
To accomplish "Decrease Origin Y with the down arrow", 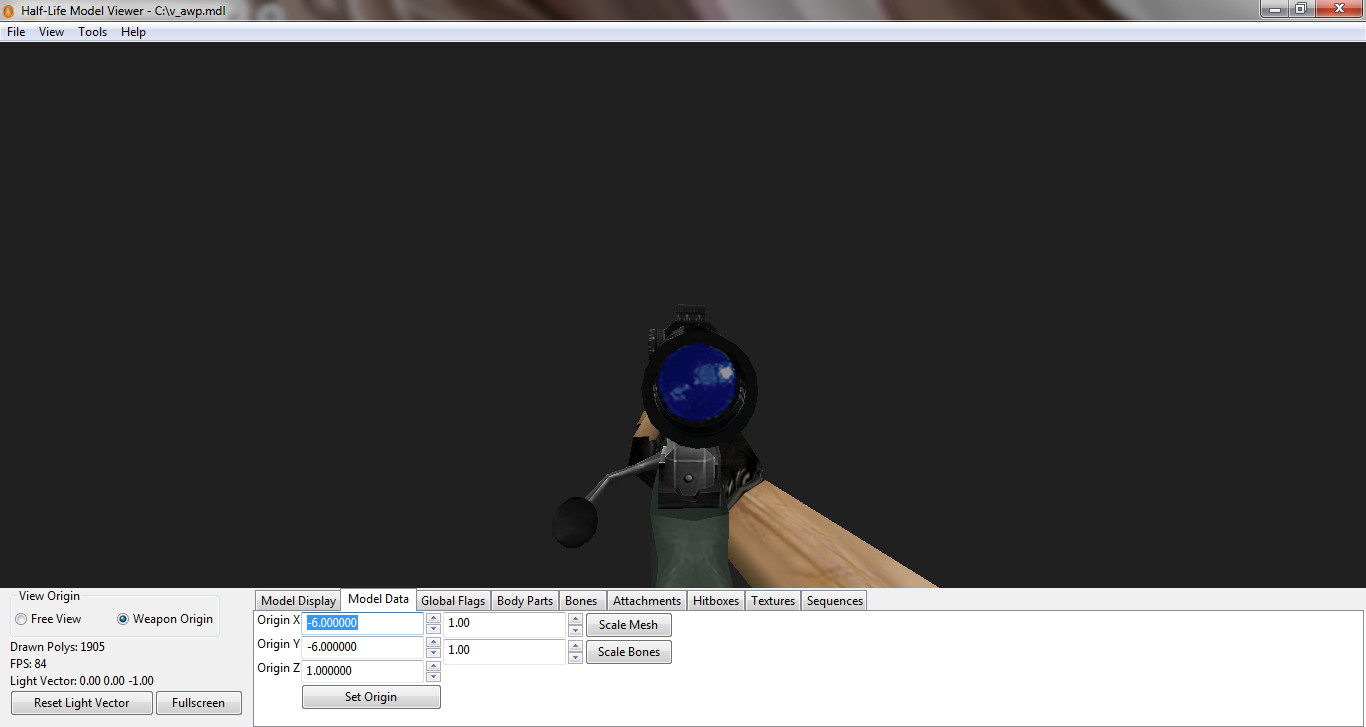I will [433, 653].
